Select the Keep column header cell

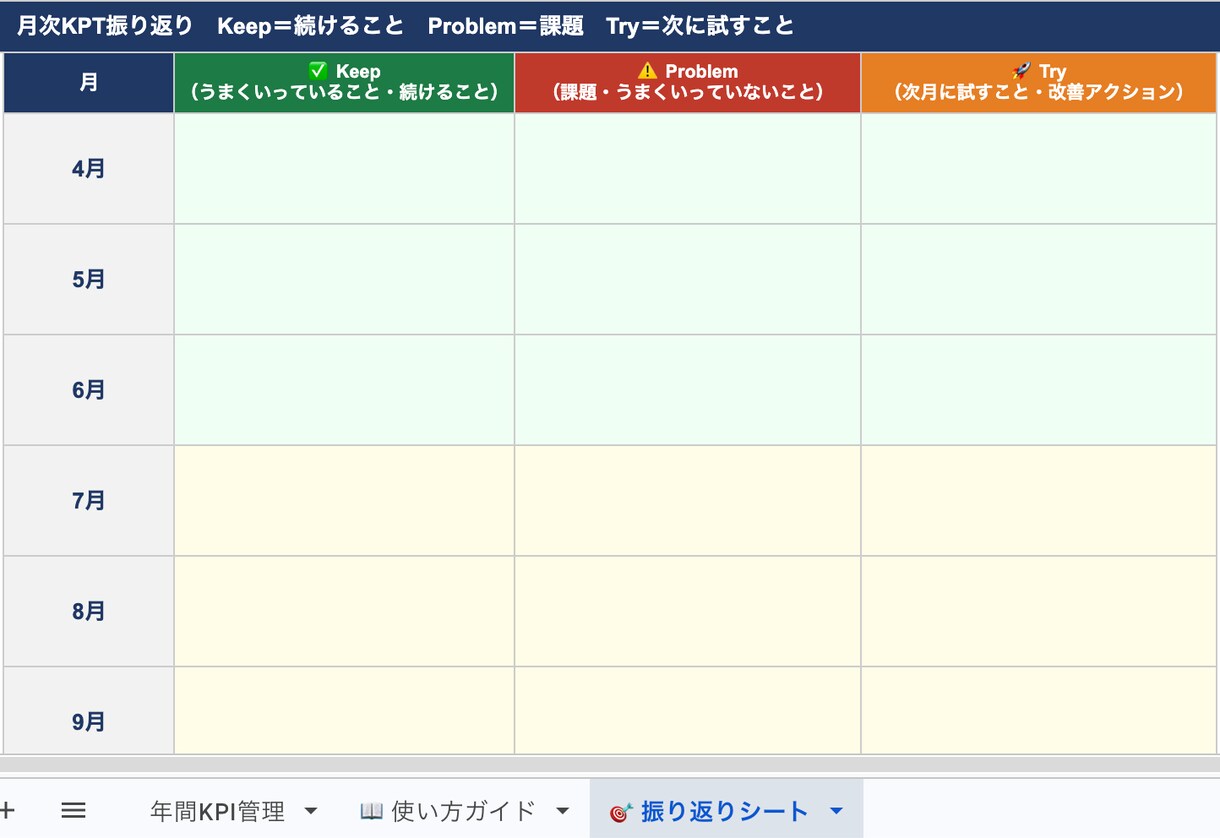pyautogui.click(x=344, y=83)
